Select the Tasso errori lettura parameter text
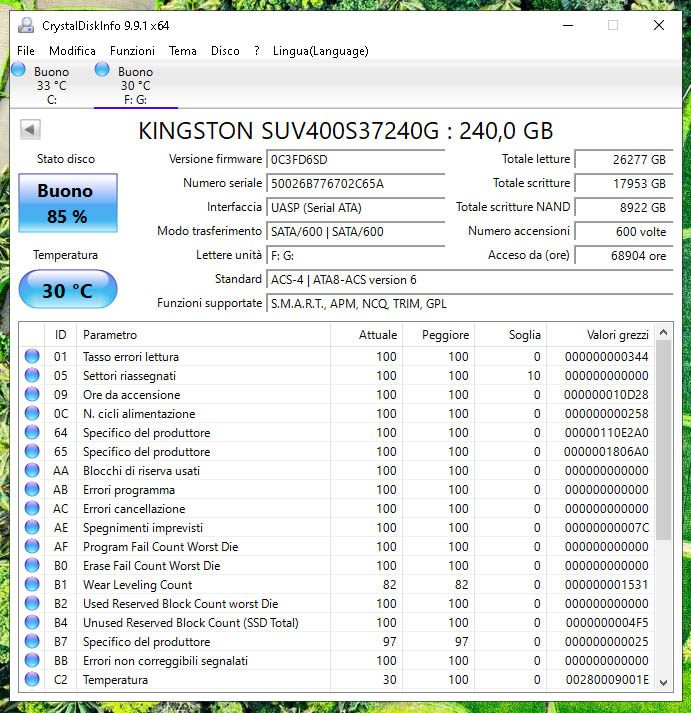The image size is (691, 713). [x=131, y=356]
